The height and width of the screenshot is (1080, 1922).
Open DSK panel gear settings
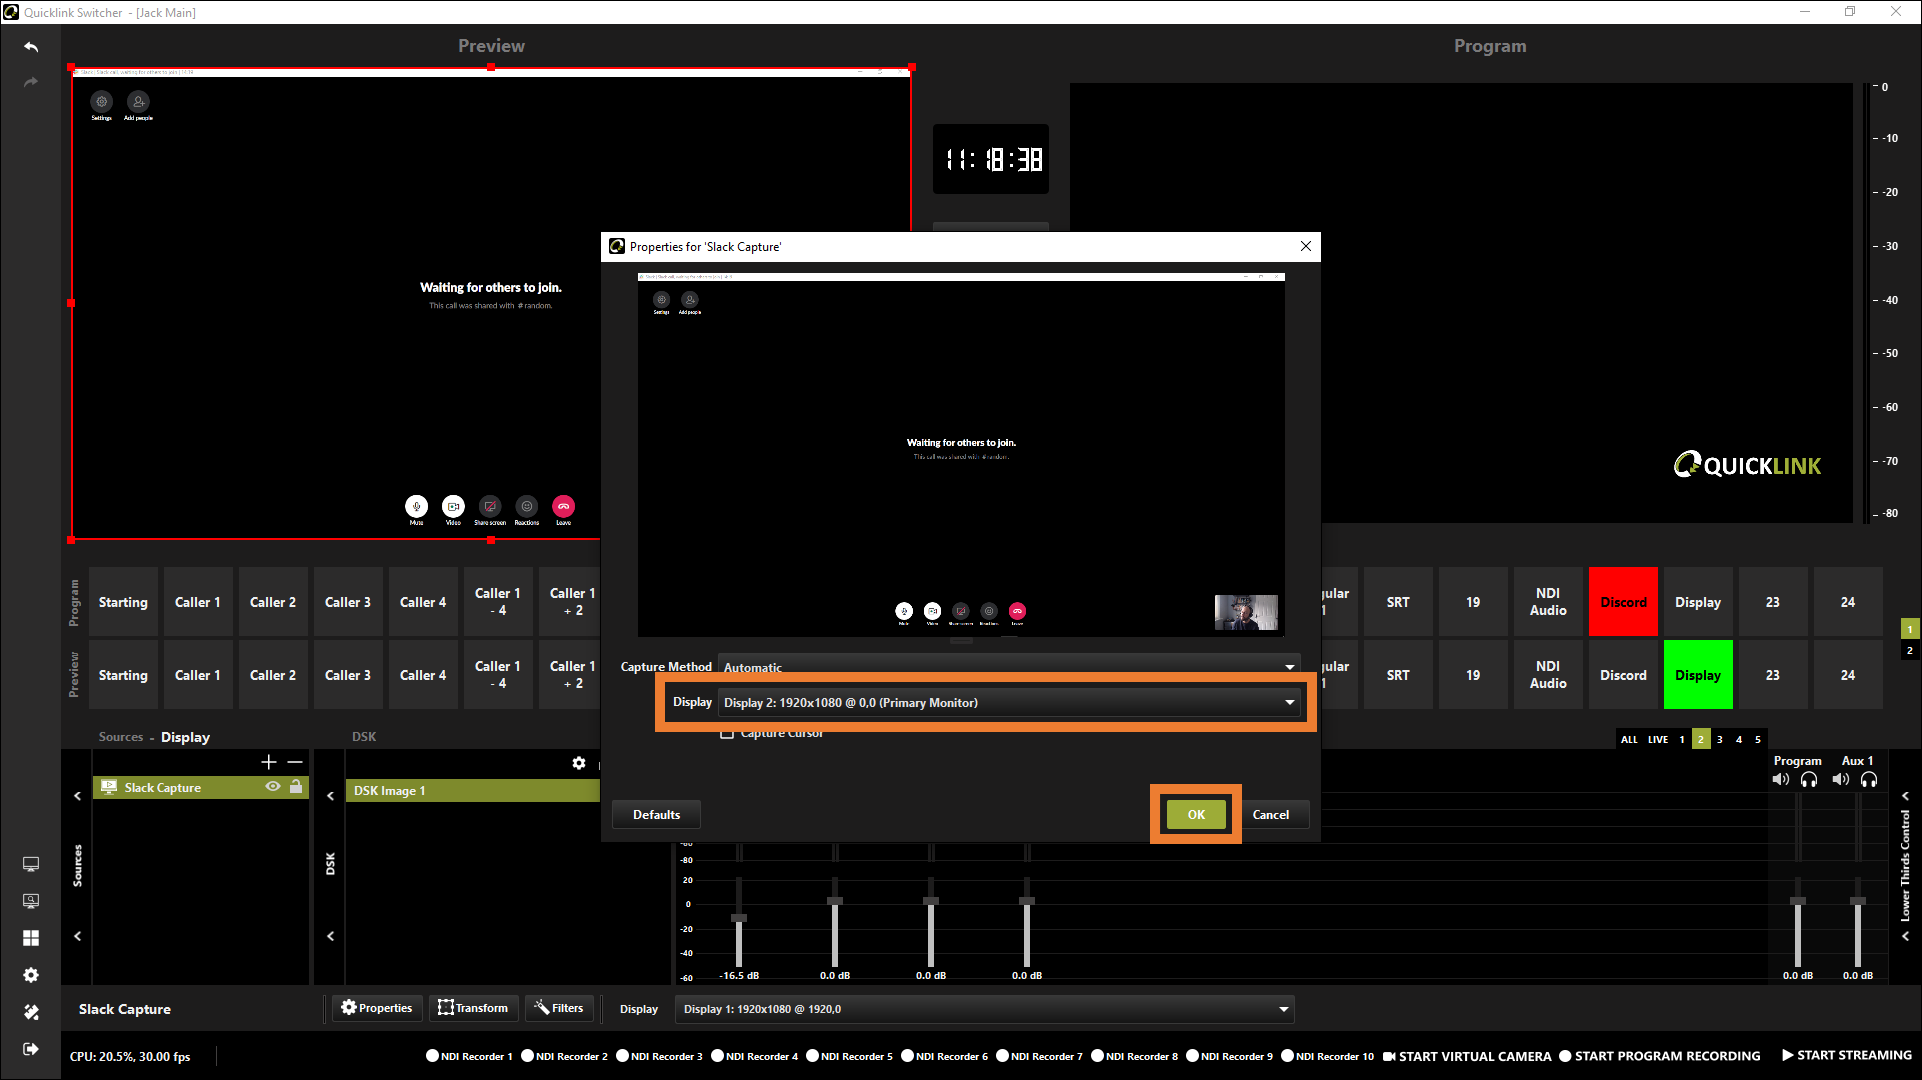click(579, 763)
